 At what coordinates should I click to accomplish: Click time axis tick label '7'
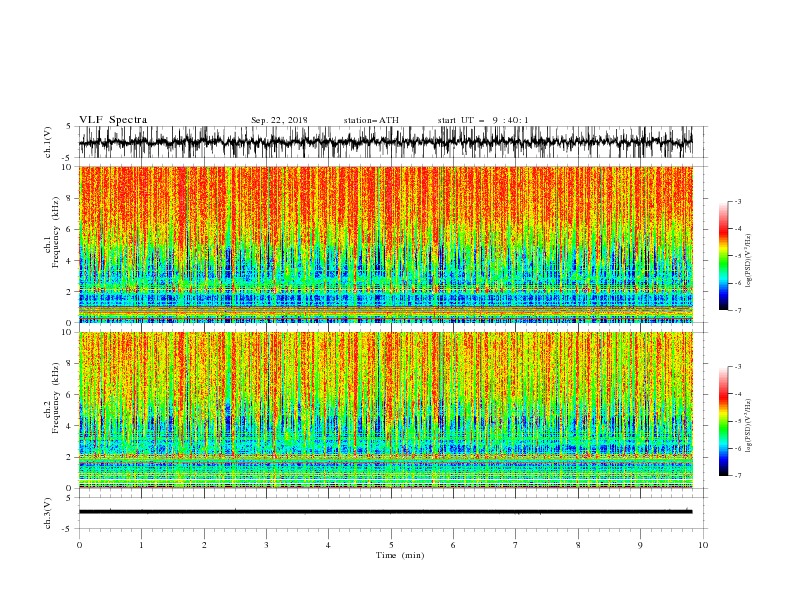[516, 545]
